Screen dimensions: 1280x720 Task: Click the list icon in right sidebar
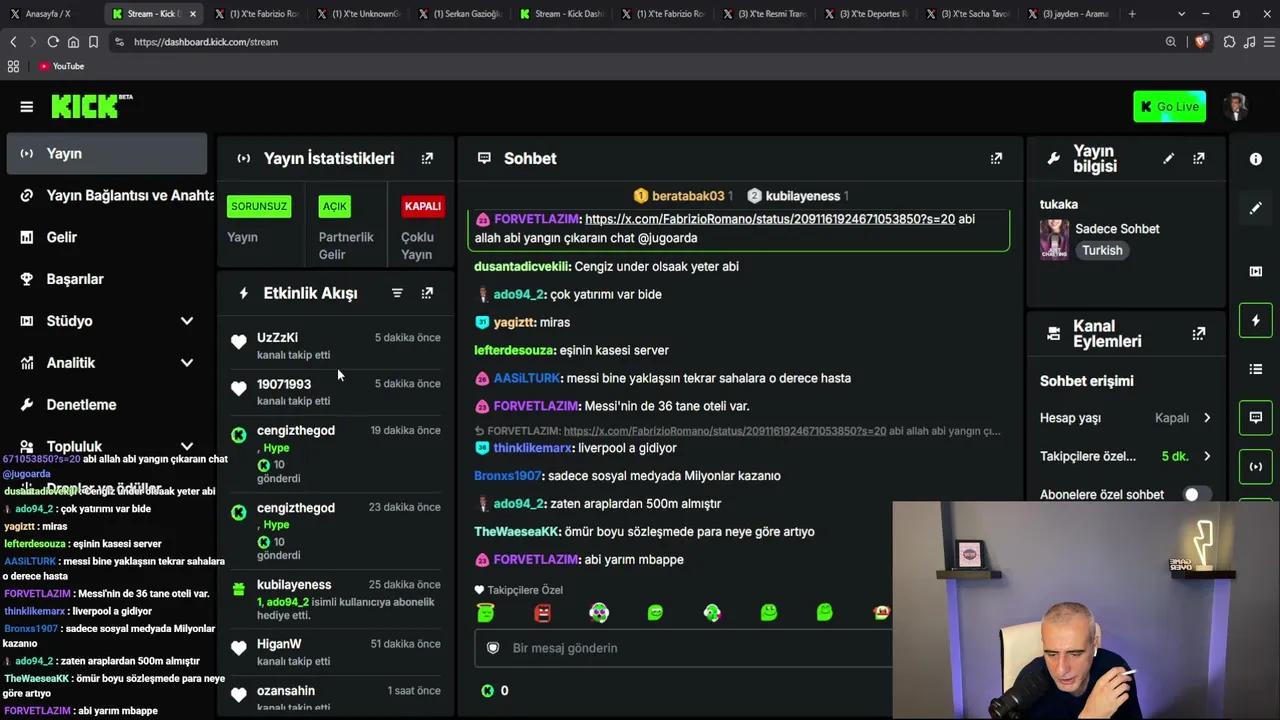pos(1256,369)
